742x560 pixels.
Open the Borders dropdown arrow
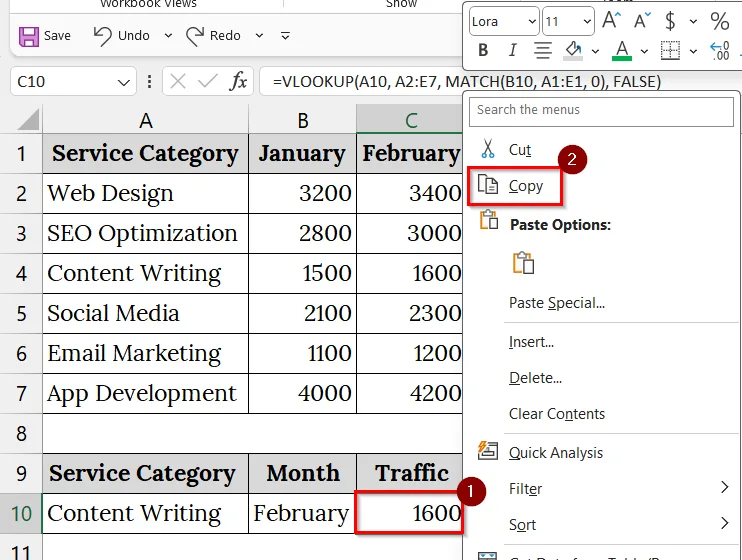[x=693, y=51]
